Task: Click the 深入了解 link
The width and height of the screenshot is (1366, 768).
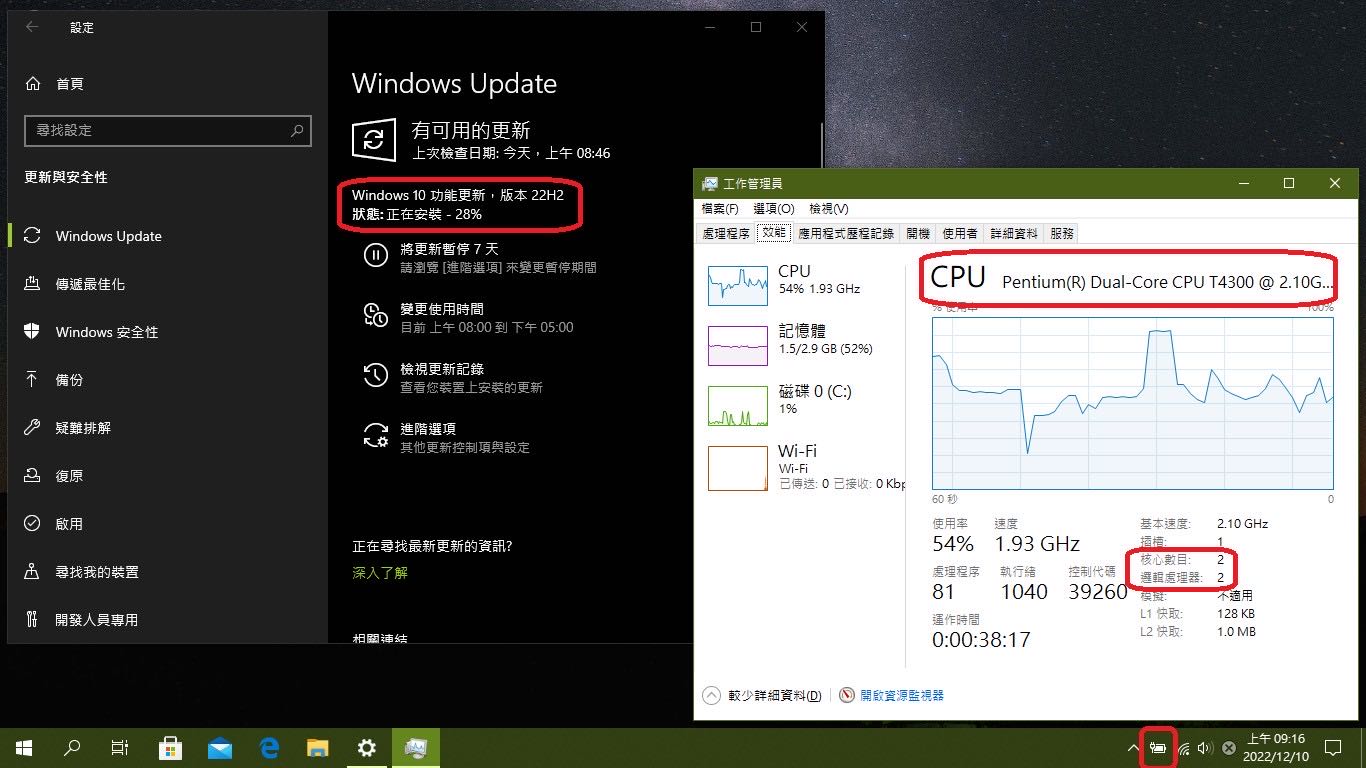Action: pyautogui.click(x=380, y=573)
